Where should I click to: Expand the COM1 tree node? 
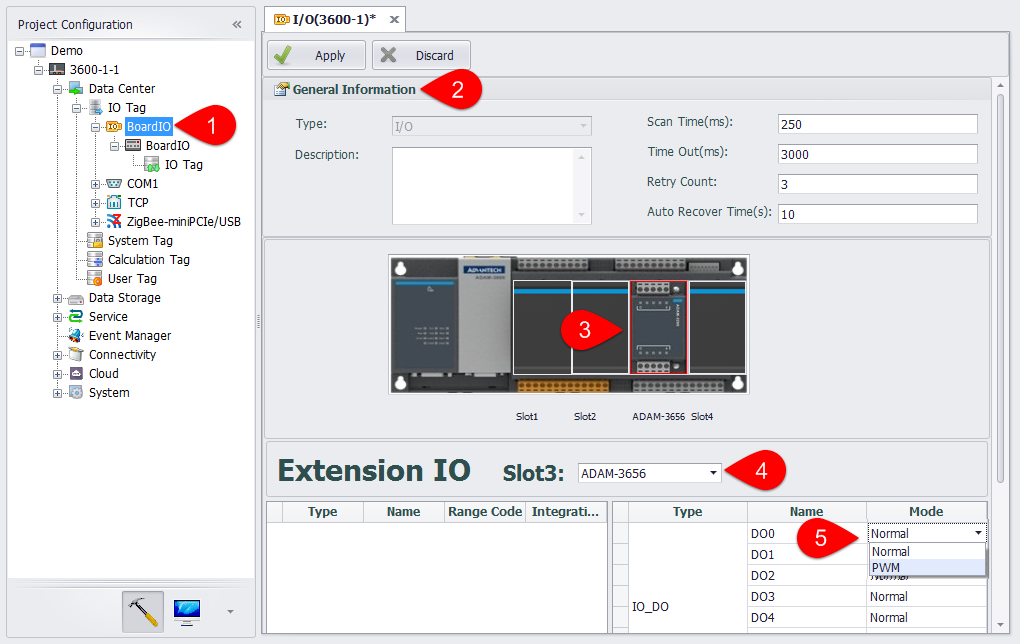(x=96, y=184)
